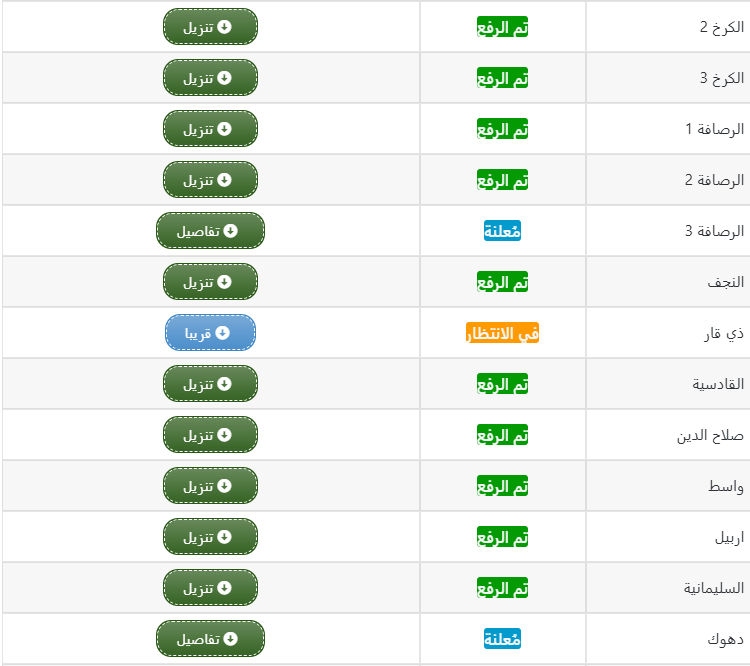The image size is (750, 666).
Task: Click download button for الكرخ 3 row
Action: pyautogui.click(x=210, y=78)
